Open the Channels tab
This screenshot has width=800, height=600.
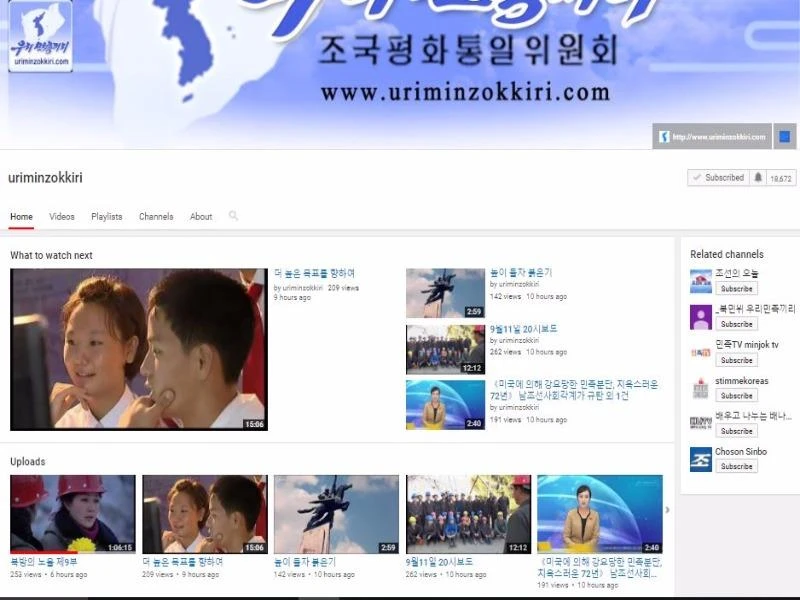tap(156, 217)
